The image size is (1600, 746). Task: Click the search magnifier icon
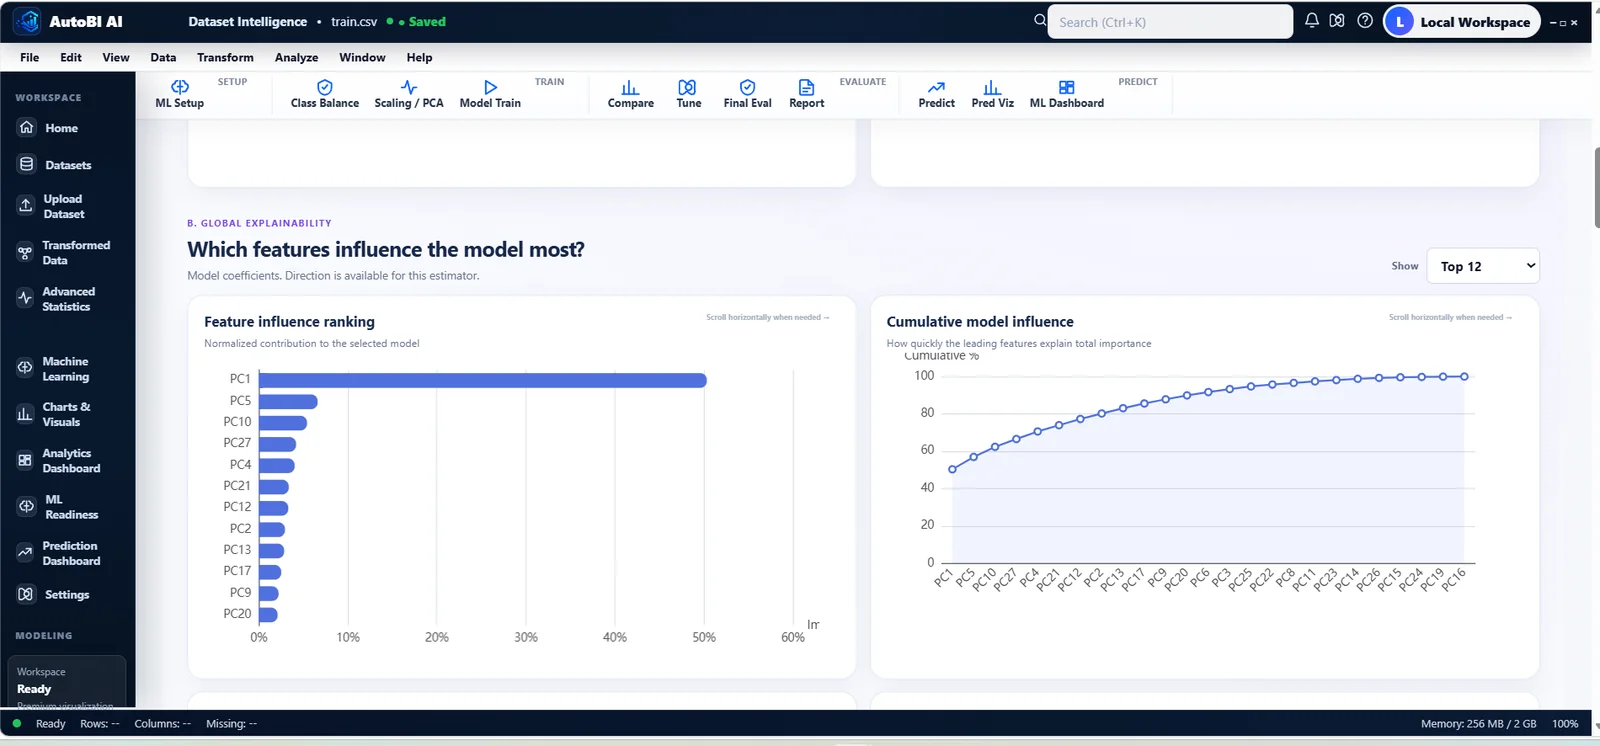(1040, 20)
